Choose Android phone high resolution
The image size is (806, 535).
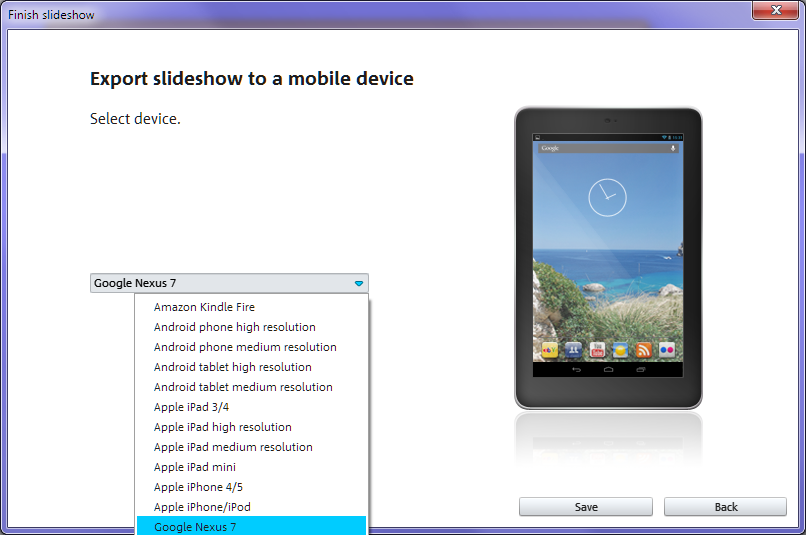[252, 327]
